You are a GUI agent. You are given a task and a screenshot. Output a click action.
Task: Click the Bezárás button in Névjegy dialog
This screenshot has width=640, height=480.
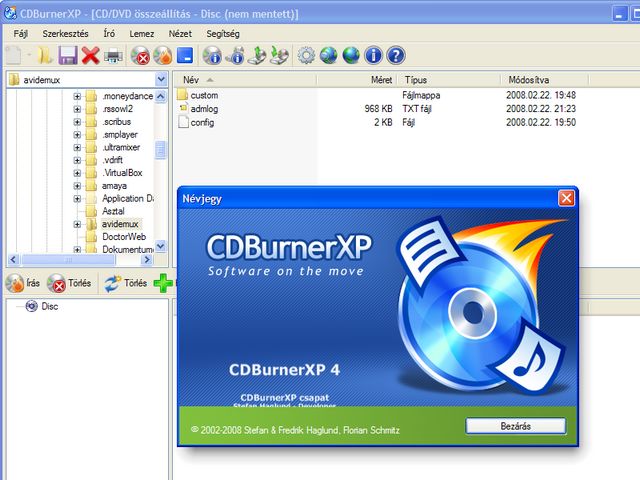[516, 426]
